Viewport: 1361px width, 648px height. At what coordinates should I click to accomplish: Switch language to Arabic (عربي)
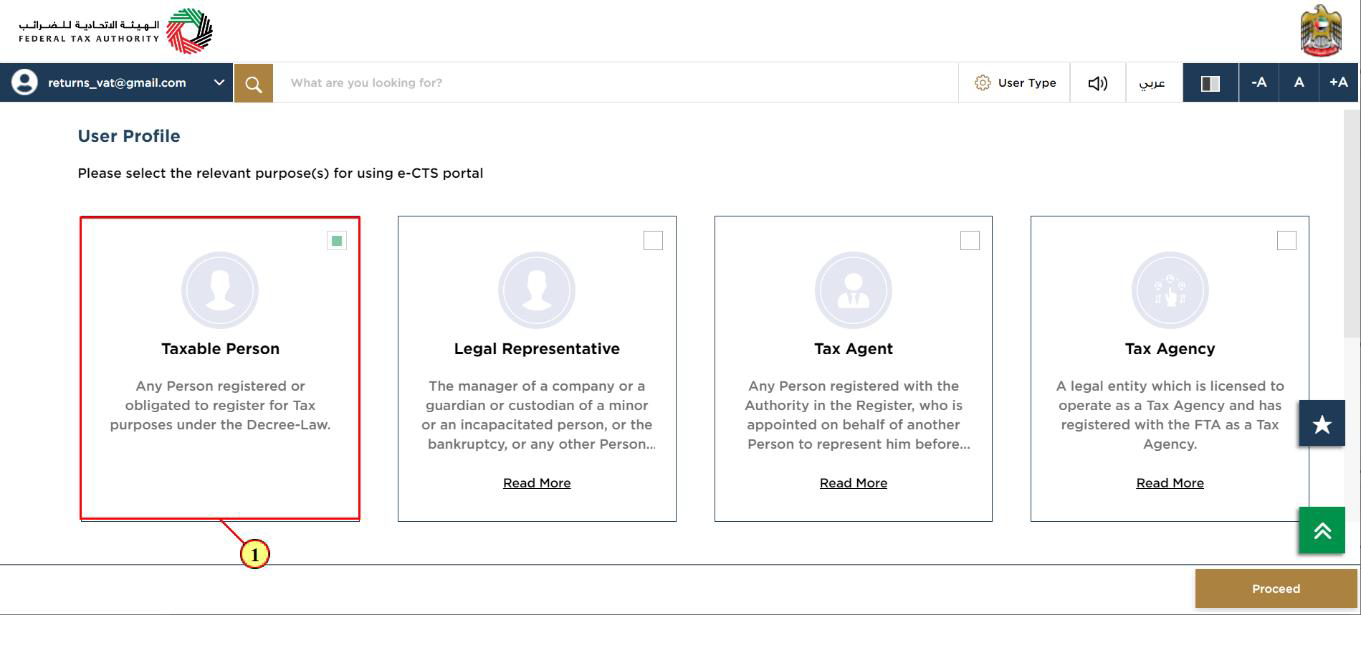tap(1153, 83)
